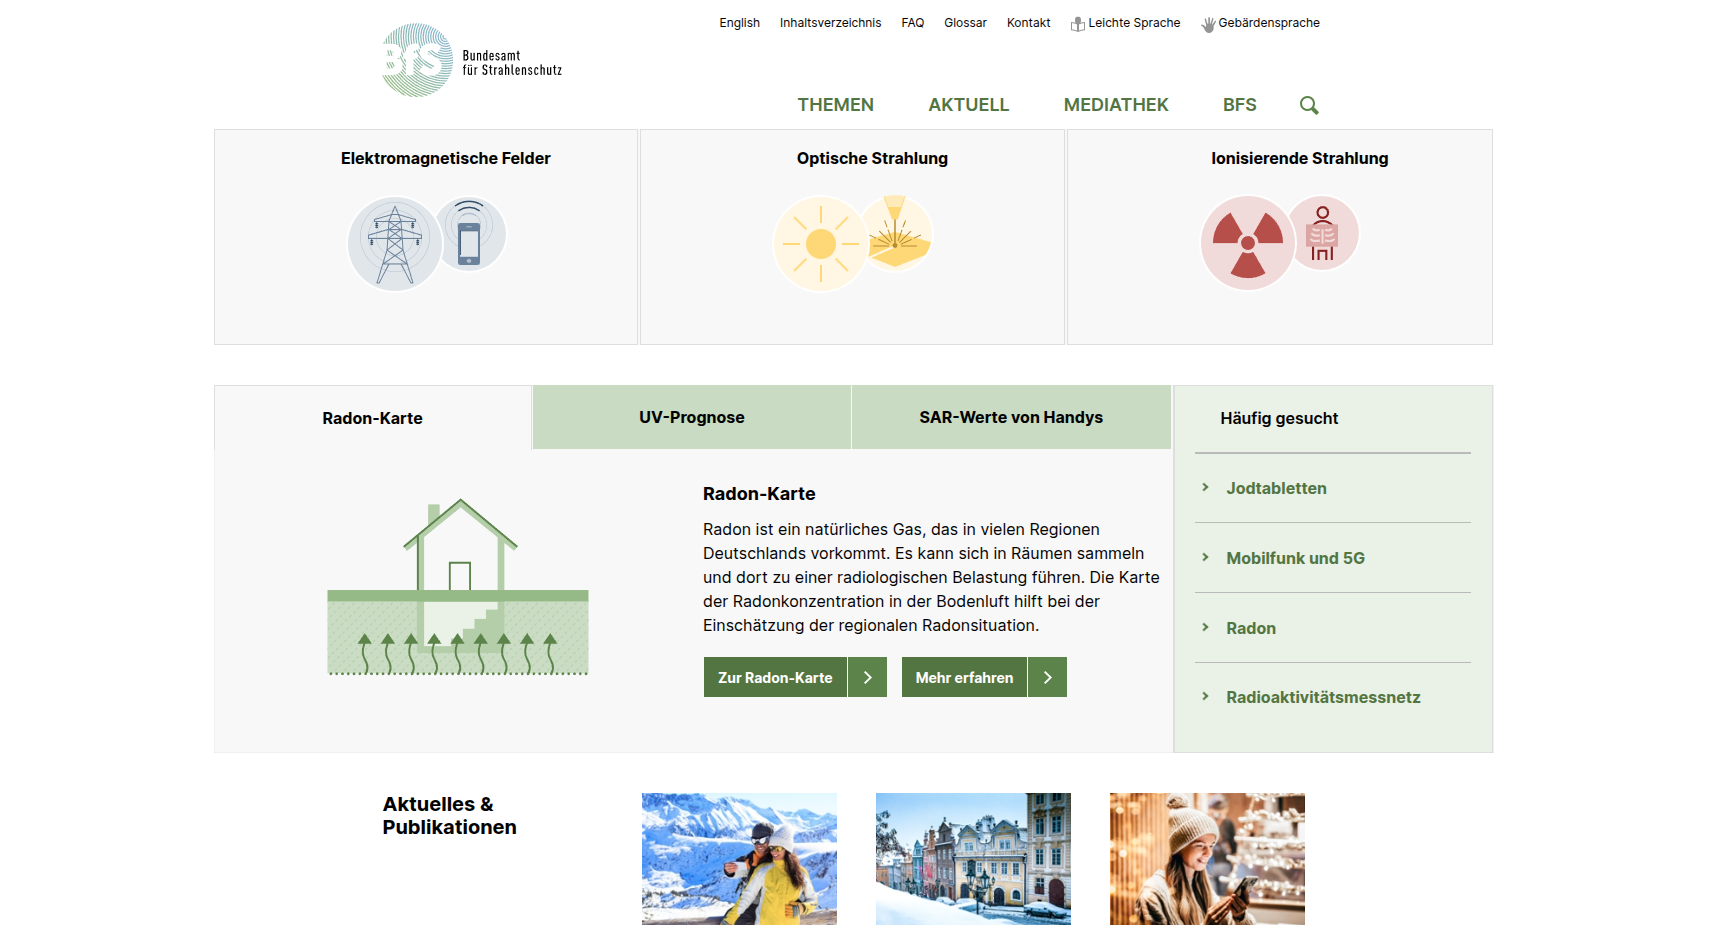
Task: Open the BFS main menu
Action: [1240, 105]
